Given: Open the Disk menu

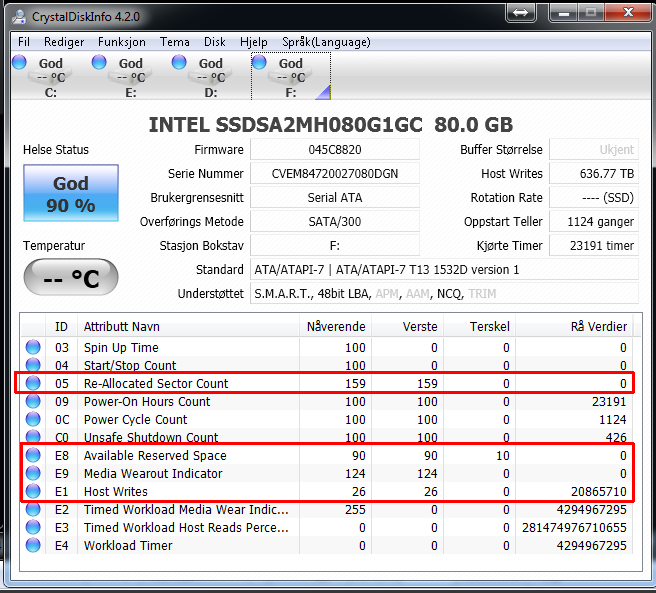Looking at the screenshot, I should [x=215, y=42].
